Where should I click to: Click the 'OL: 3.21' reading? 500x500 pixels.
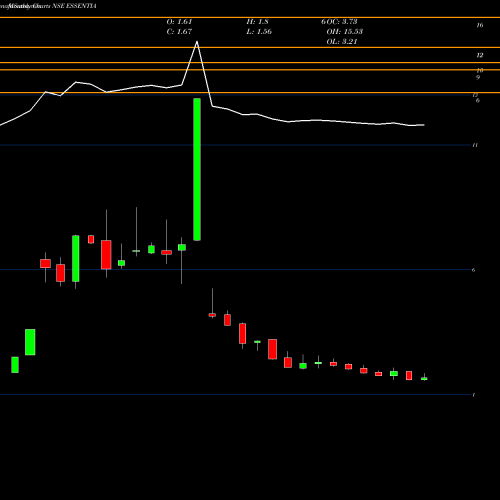click(342, 42)
